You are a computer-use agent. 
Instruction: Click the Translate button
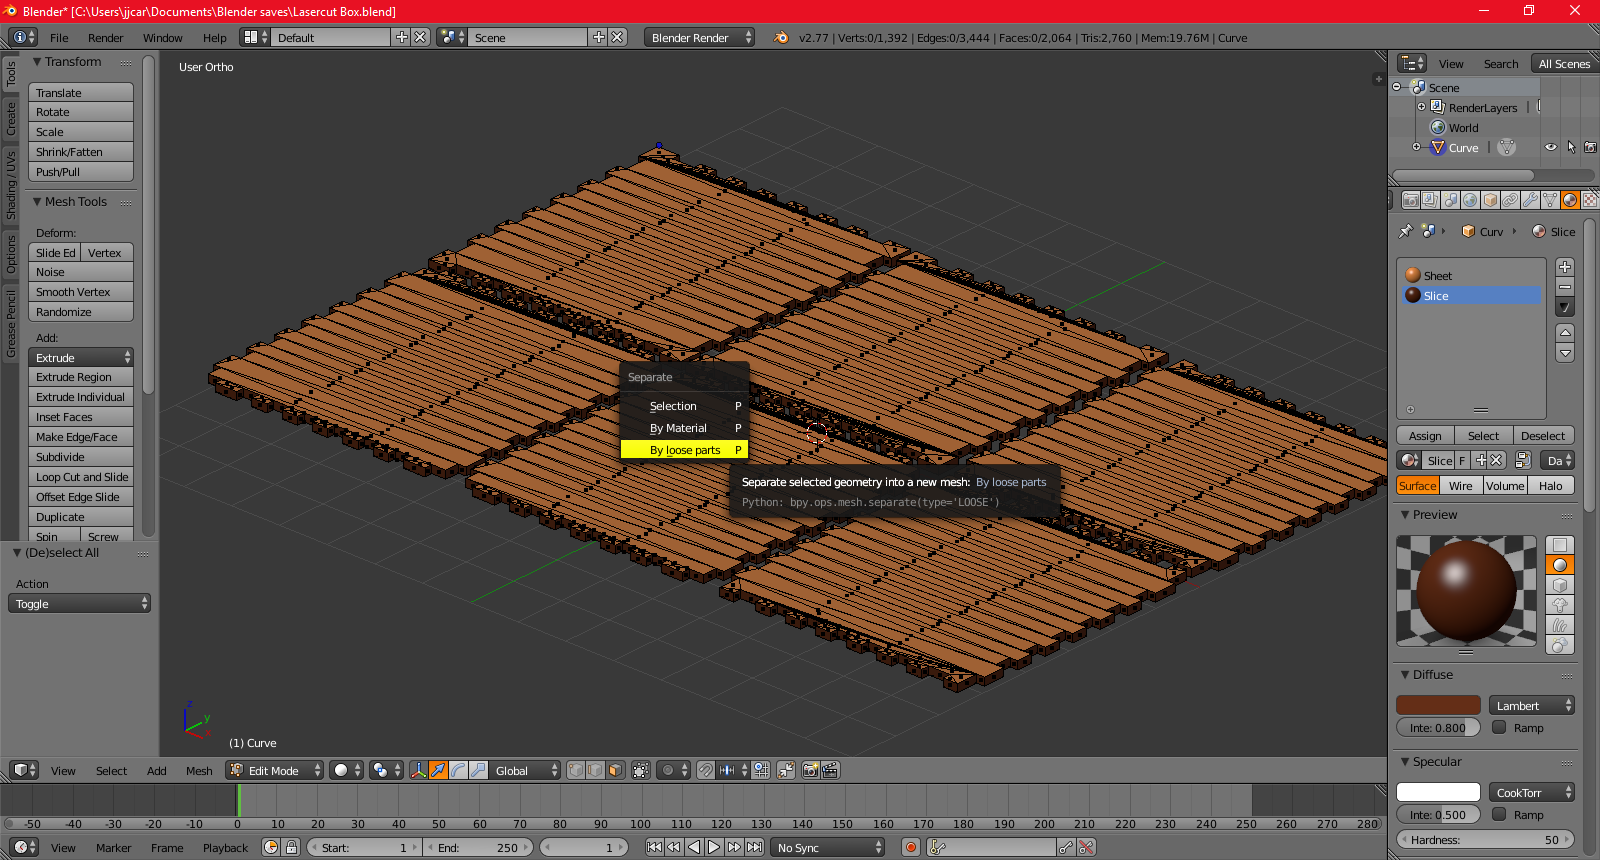point(81,93)
